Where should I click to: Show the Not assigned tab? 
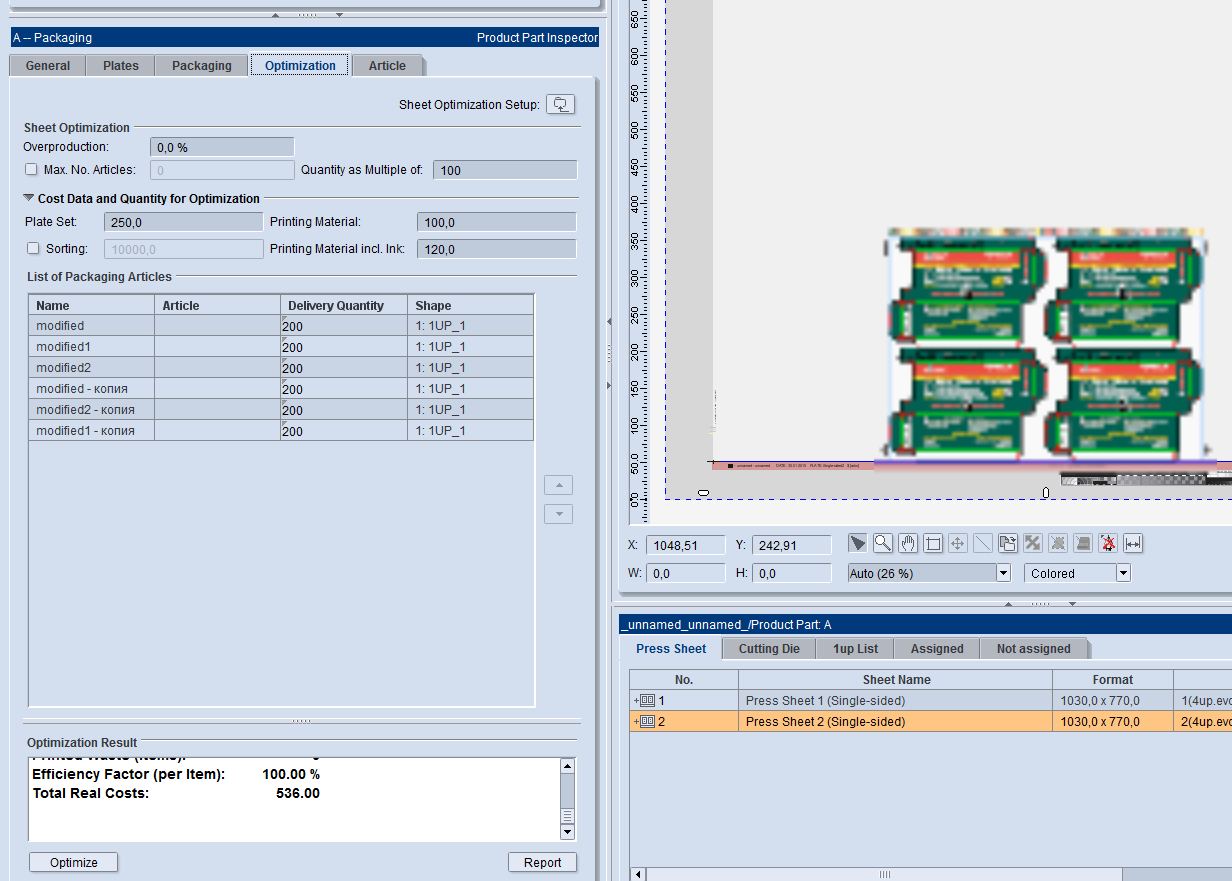point(1033,648)
